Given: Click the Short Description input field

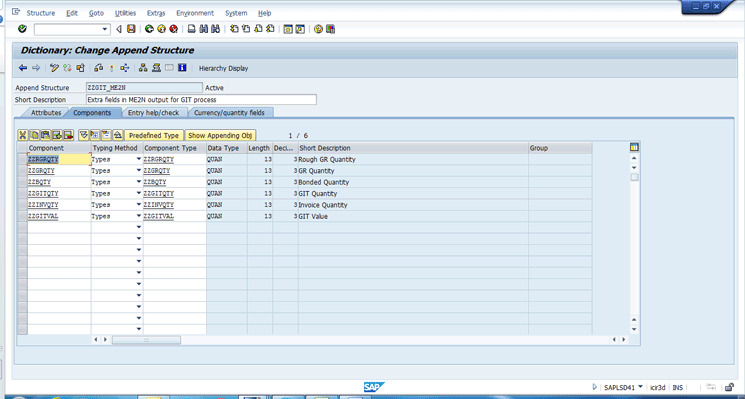Looking at the screenshot, I should (x=201, y=100).
